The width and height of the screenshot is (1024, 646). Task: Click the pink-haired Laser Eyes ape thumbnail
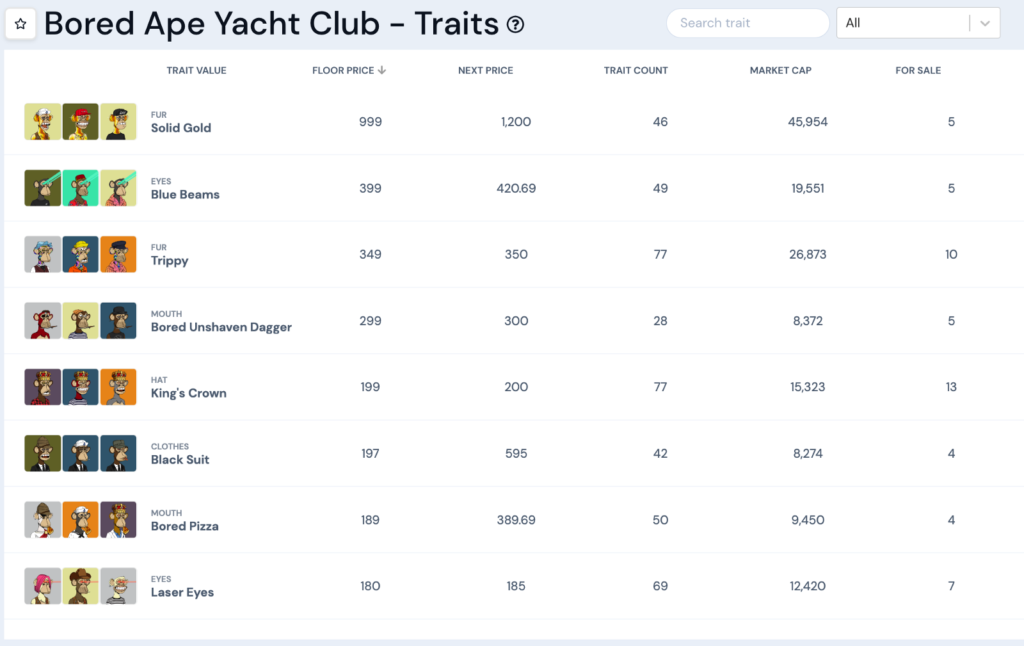point(42,586)
